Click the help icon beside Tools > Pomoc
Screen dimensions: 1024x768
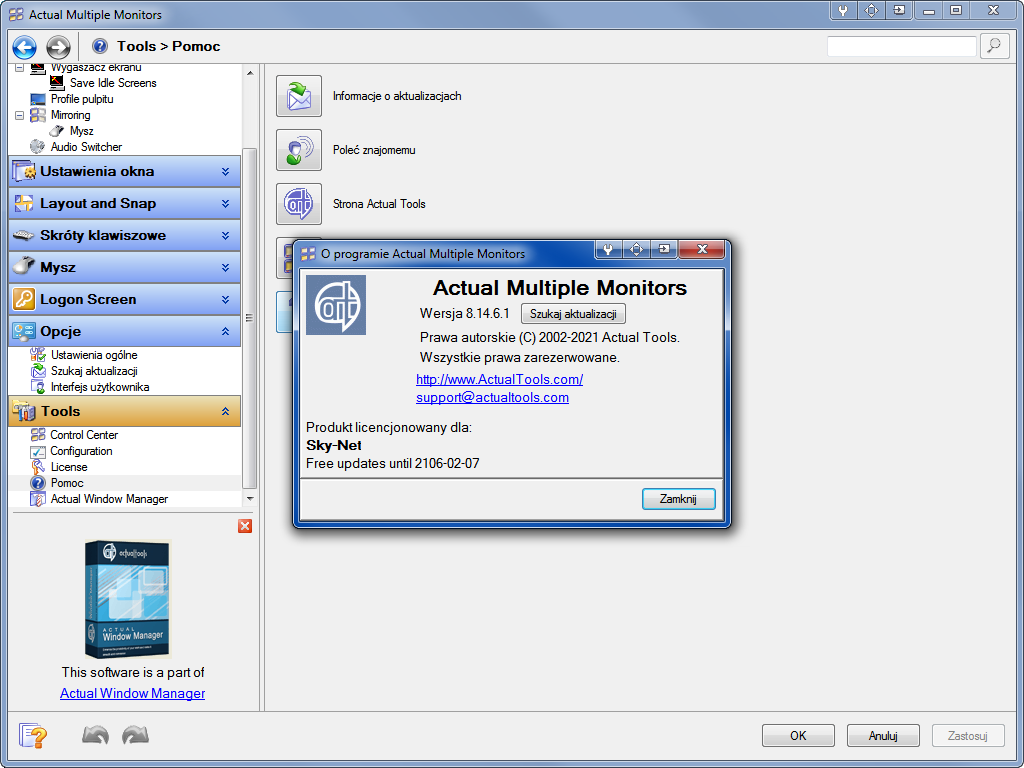tap(100, 46)
